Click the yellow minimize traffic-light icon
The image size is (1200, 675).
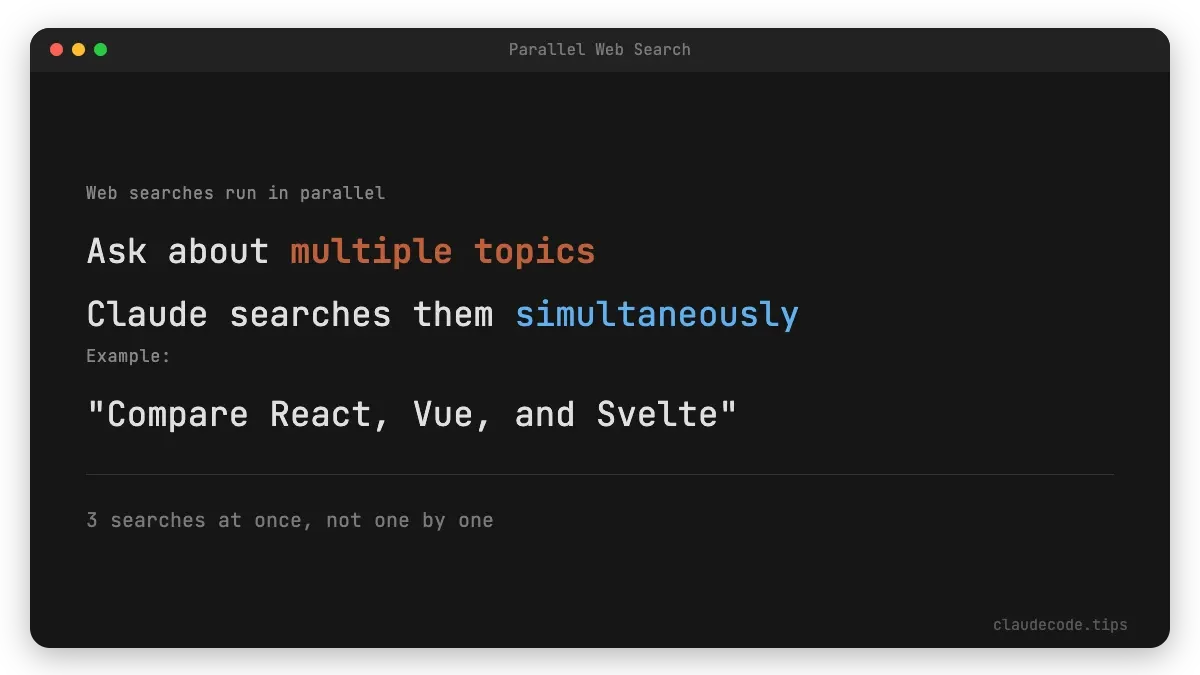pyautogui.click(x=78, y=48)
